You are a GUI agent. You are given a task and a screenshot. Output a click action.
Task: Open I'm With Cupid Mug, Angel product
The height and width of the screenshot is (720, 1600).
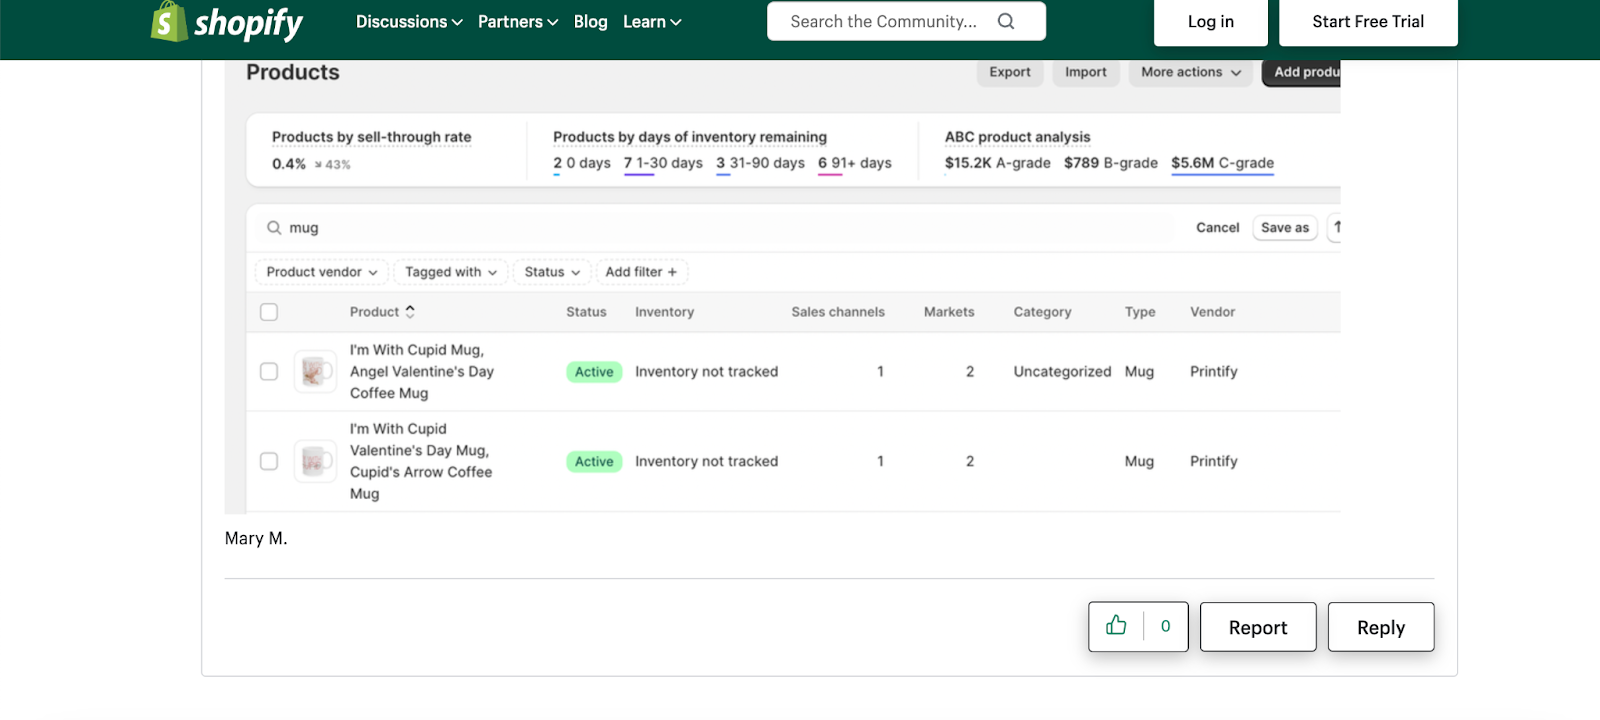click(422, 371)
